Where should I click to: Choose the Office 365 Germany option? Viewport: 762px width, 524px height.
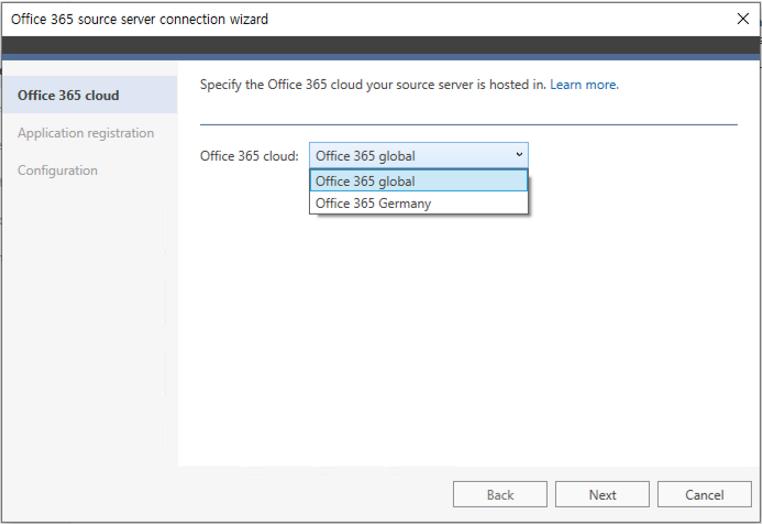[x=418, y=203]
